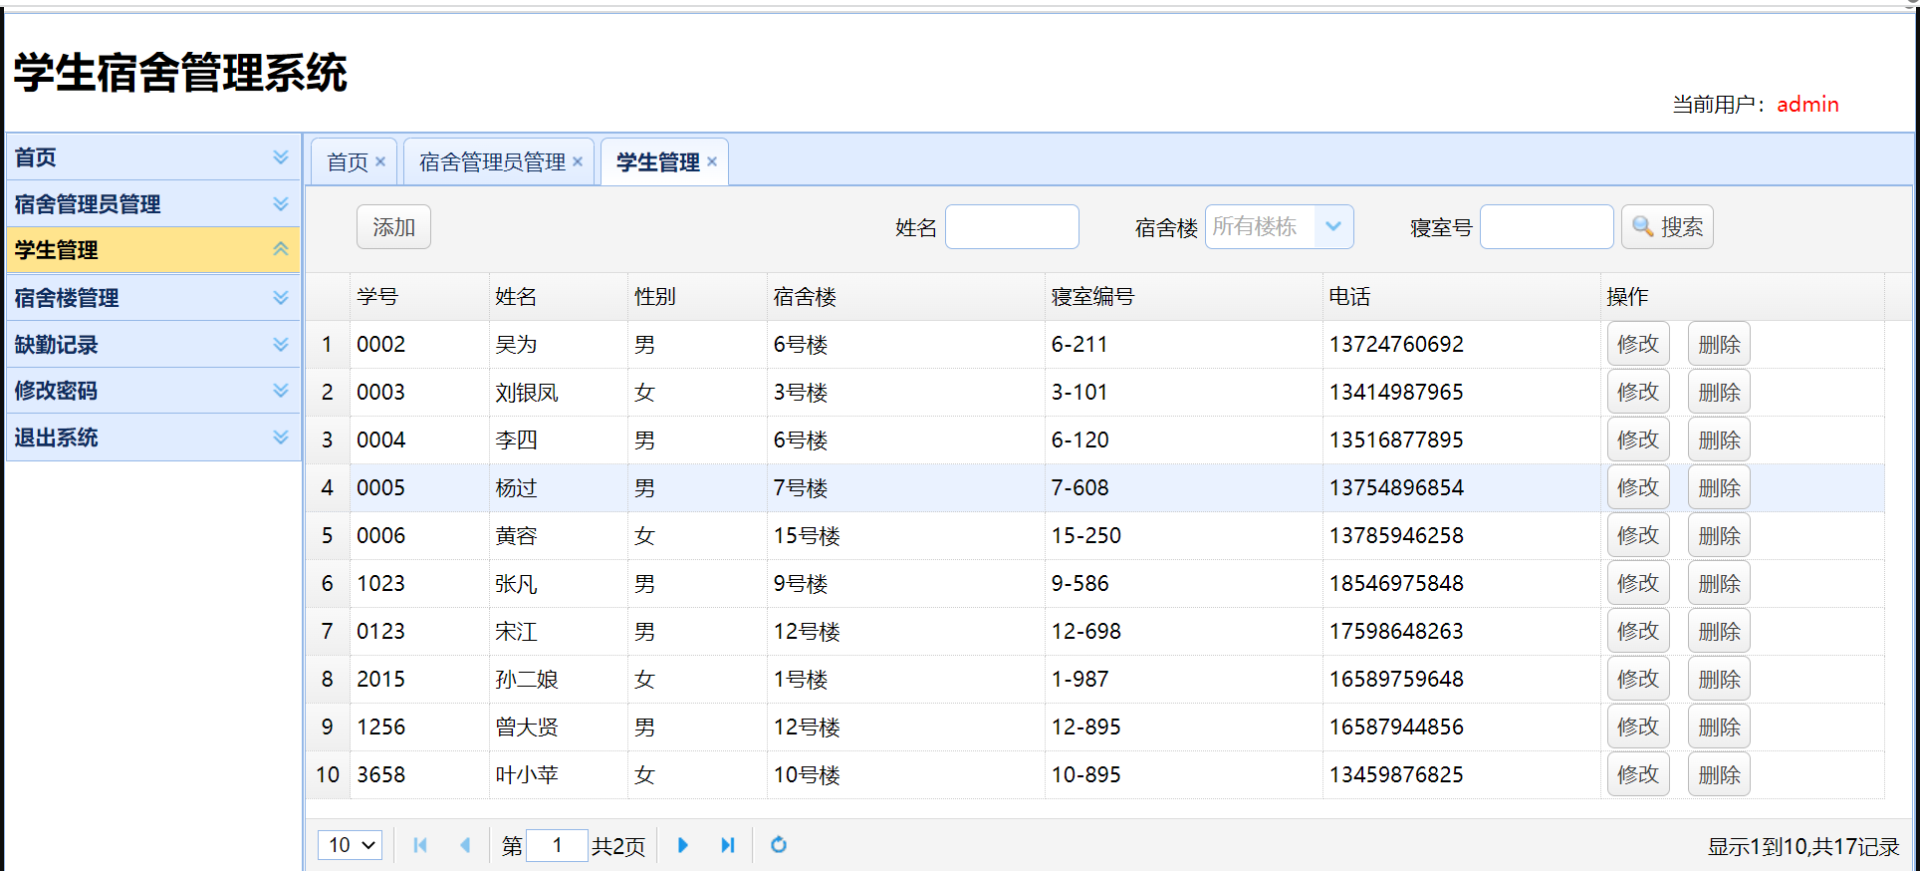The height and width of the screenshot is (871, 1920).
Task: Switch to the 首页 tab
Action: pyautogui.click(x=347, y=162)
